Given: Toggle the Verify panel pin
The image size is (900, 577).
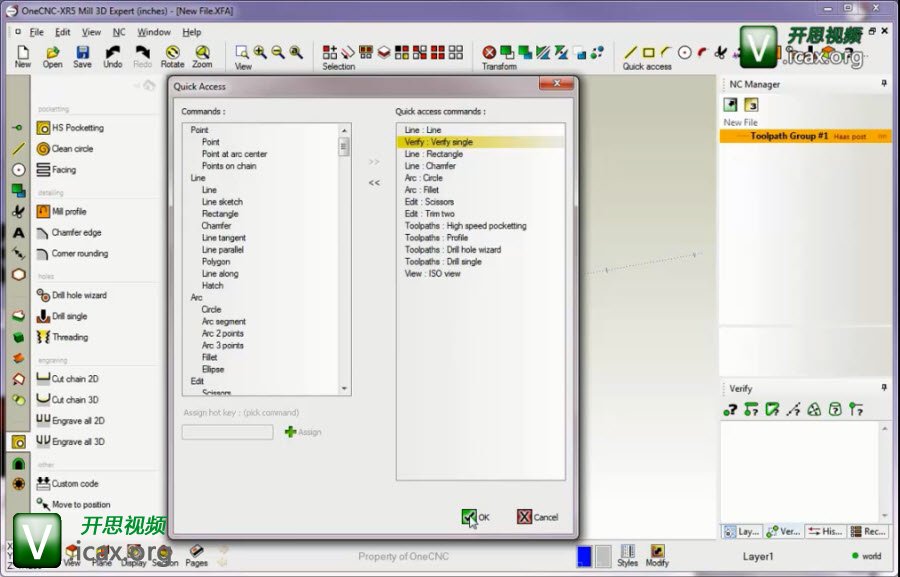Looking at the screenshot, I should click(x=883, y=388).
